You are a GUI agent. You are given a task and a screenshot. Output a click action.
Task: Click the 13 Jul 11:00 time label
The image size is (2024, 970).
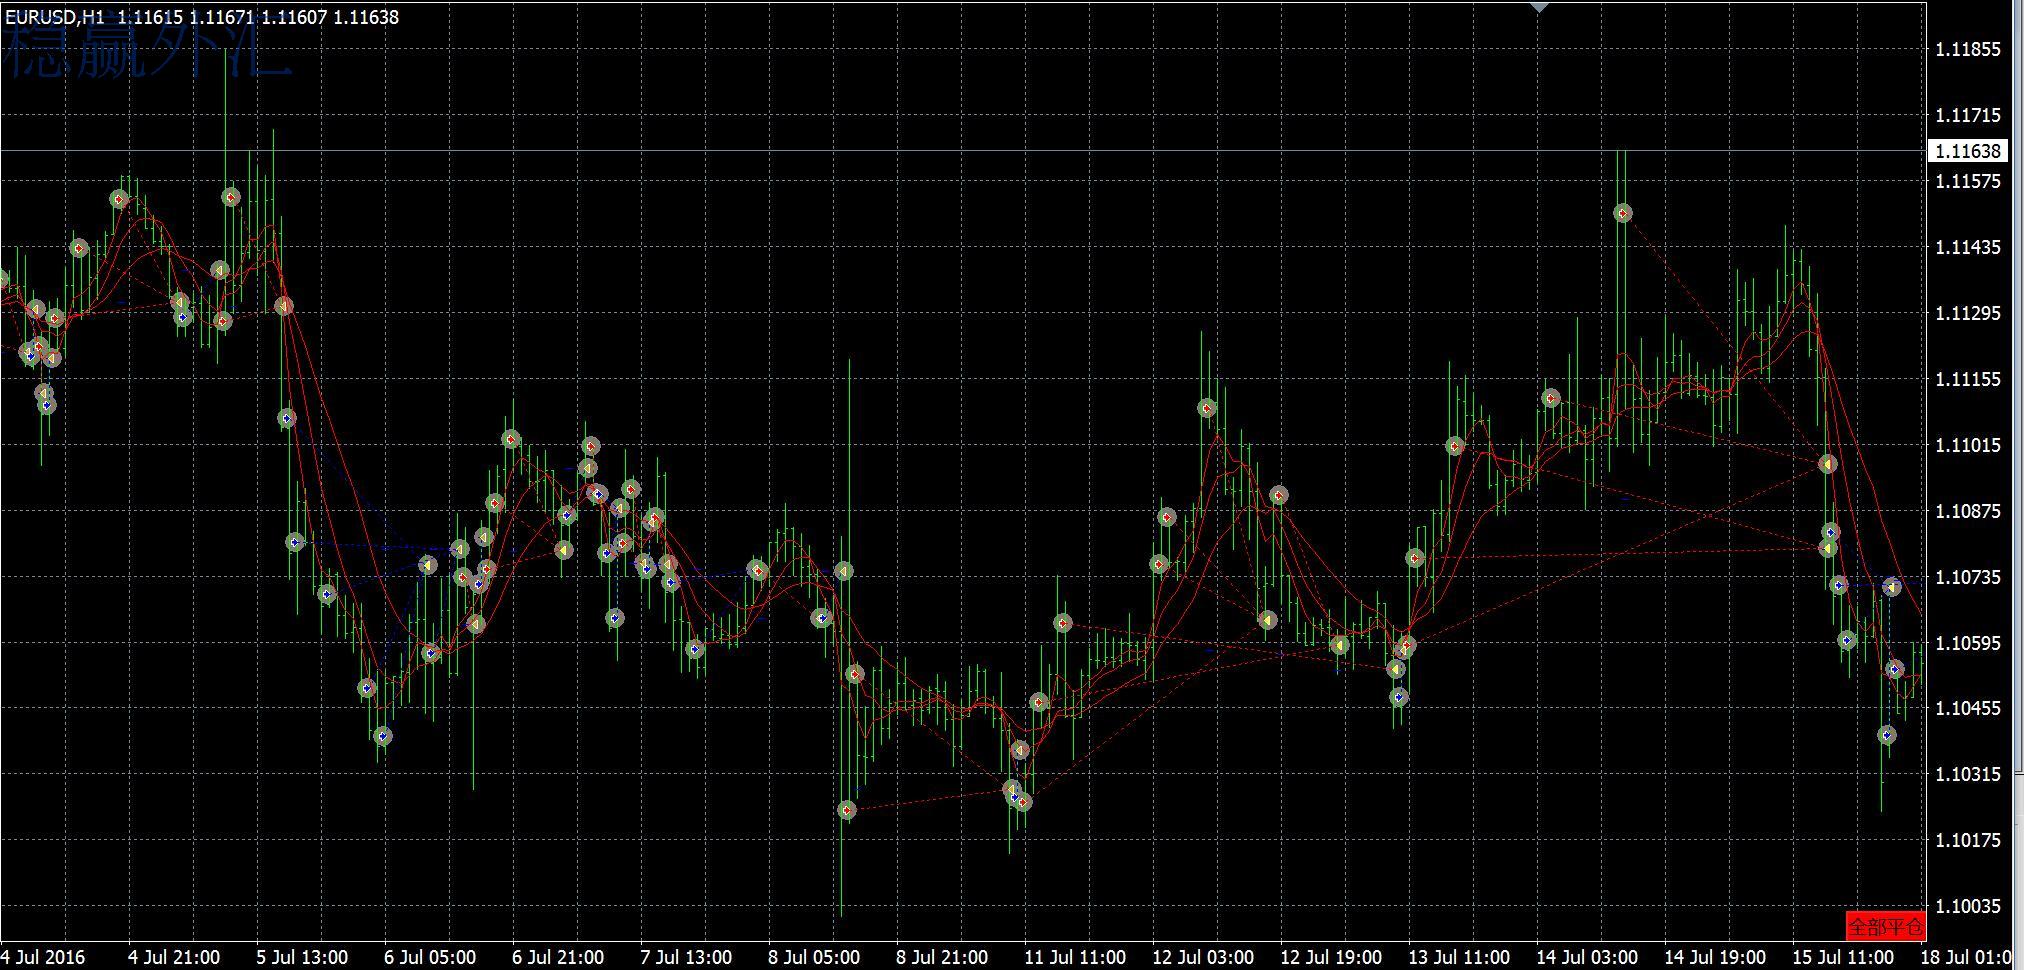tap(1459, 957)
